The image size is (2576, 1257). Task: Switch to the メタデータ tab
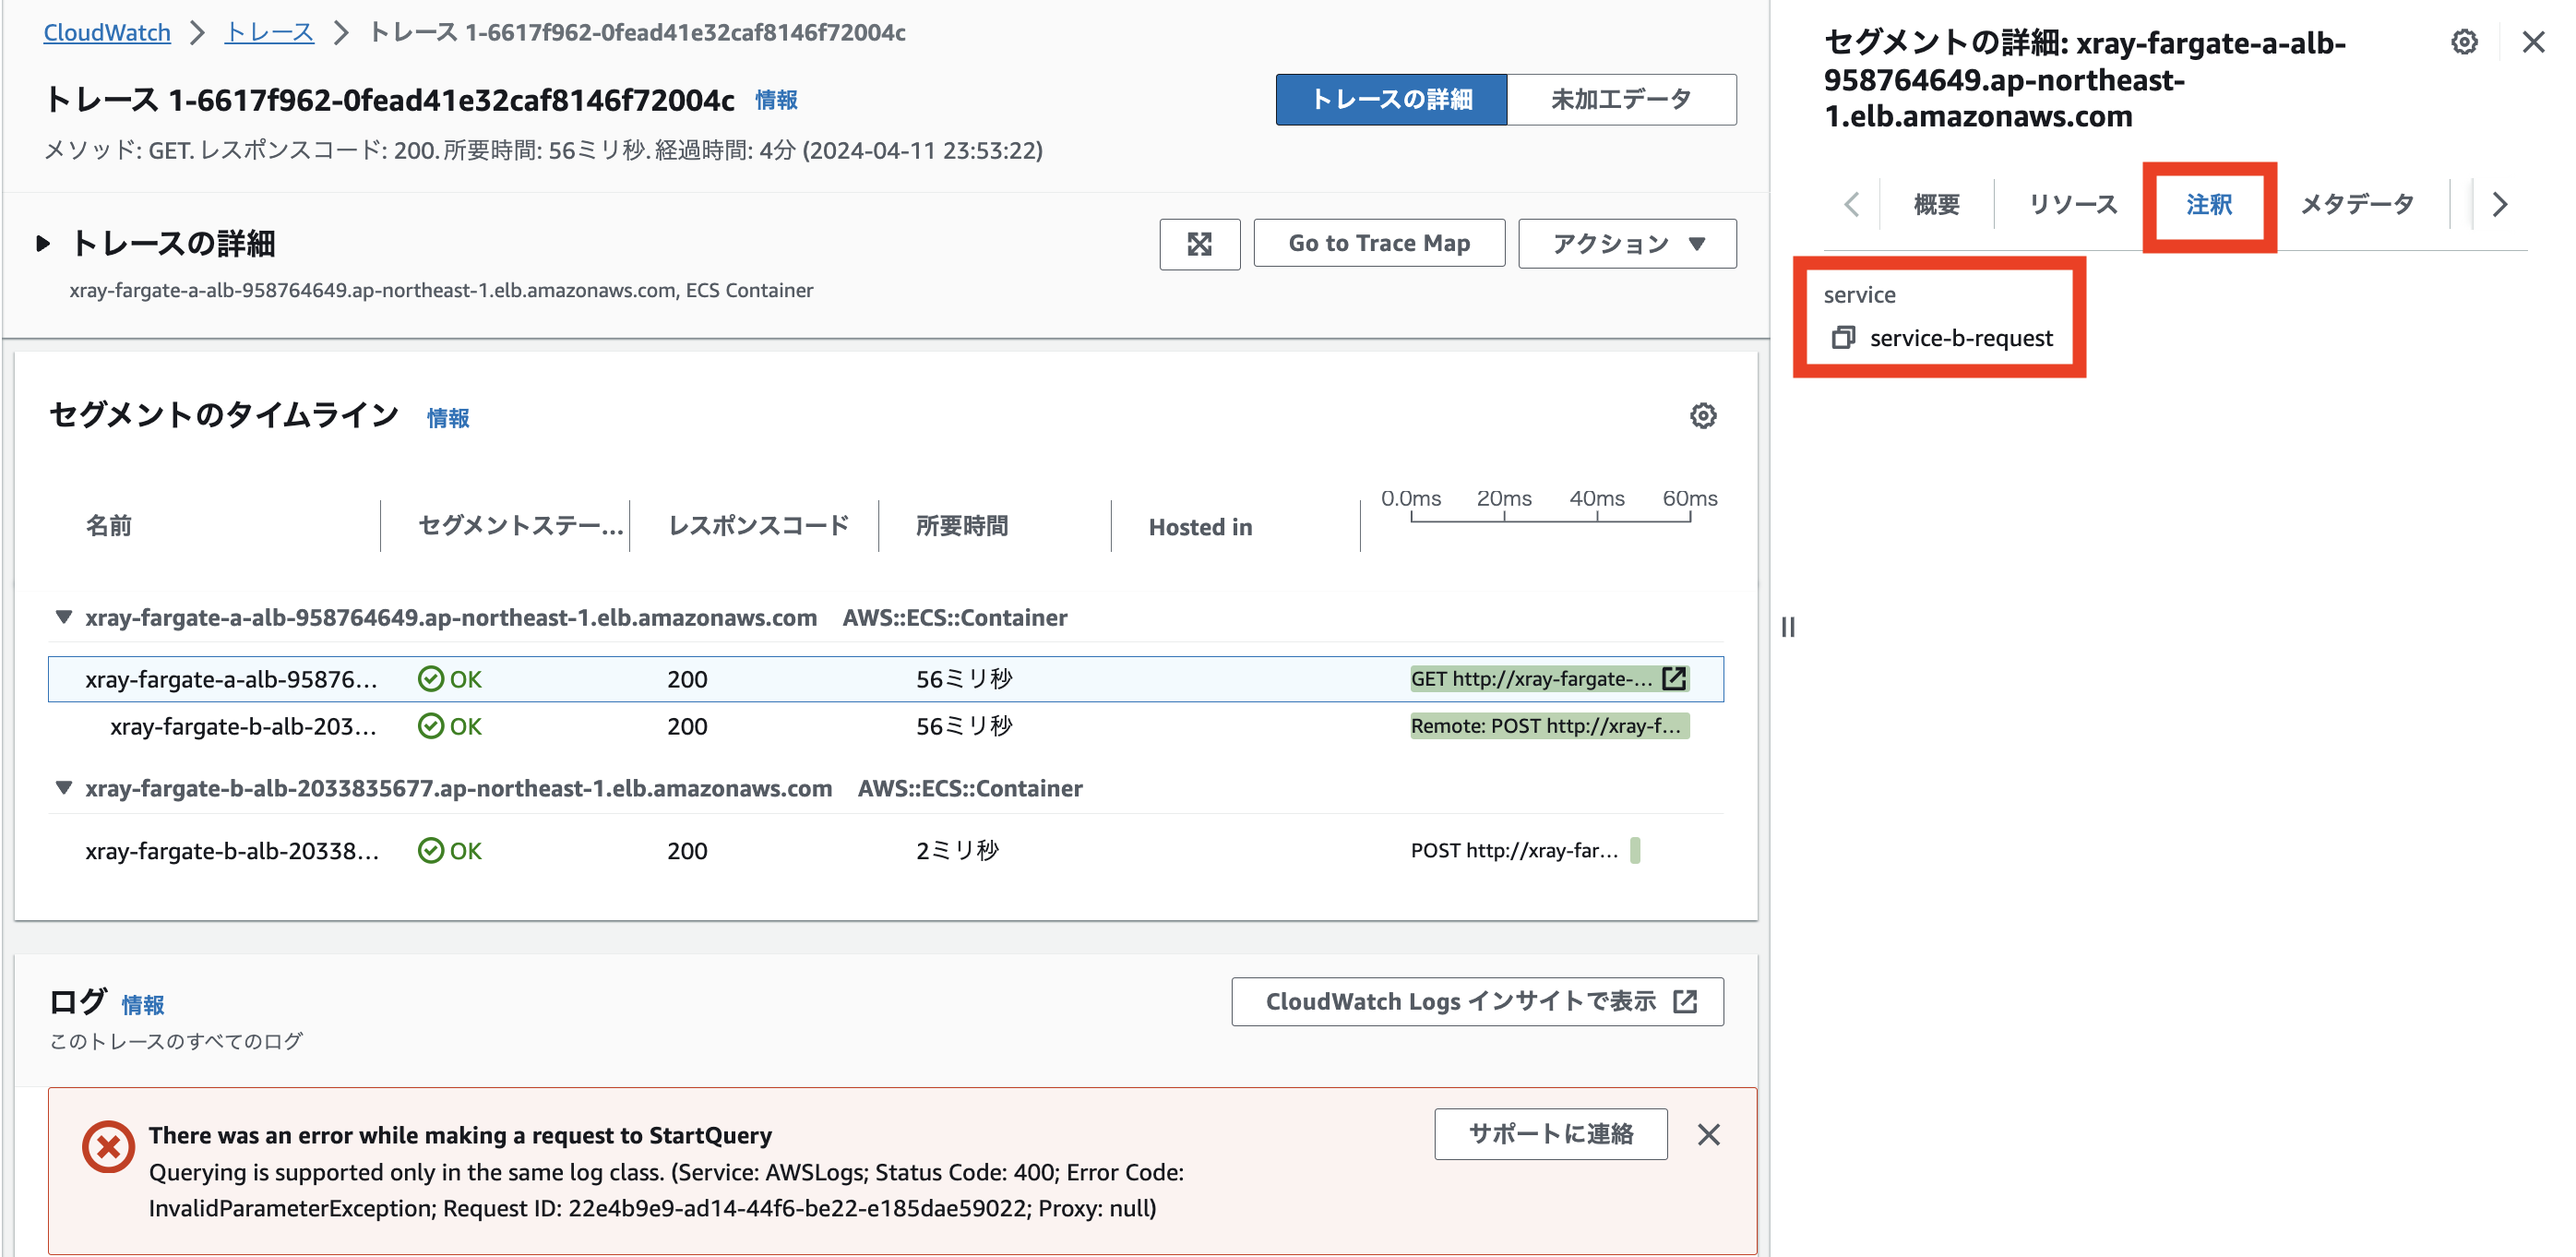(x=2356, y=205)
